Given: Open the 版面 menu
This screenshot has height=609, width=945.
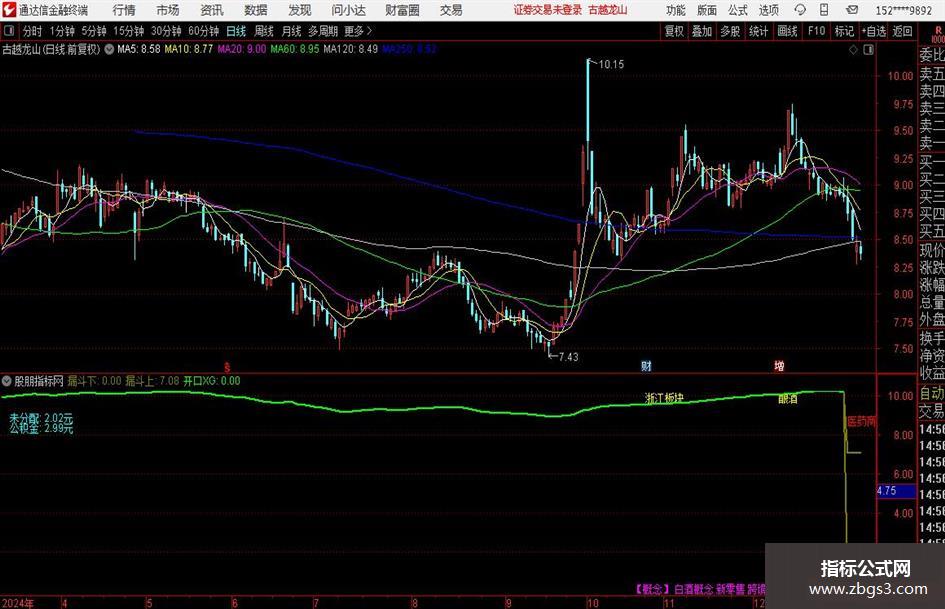Looking at the screenshot, I should (x=707, y=10).
